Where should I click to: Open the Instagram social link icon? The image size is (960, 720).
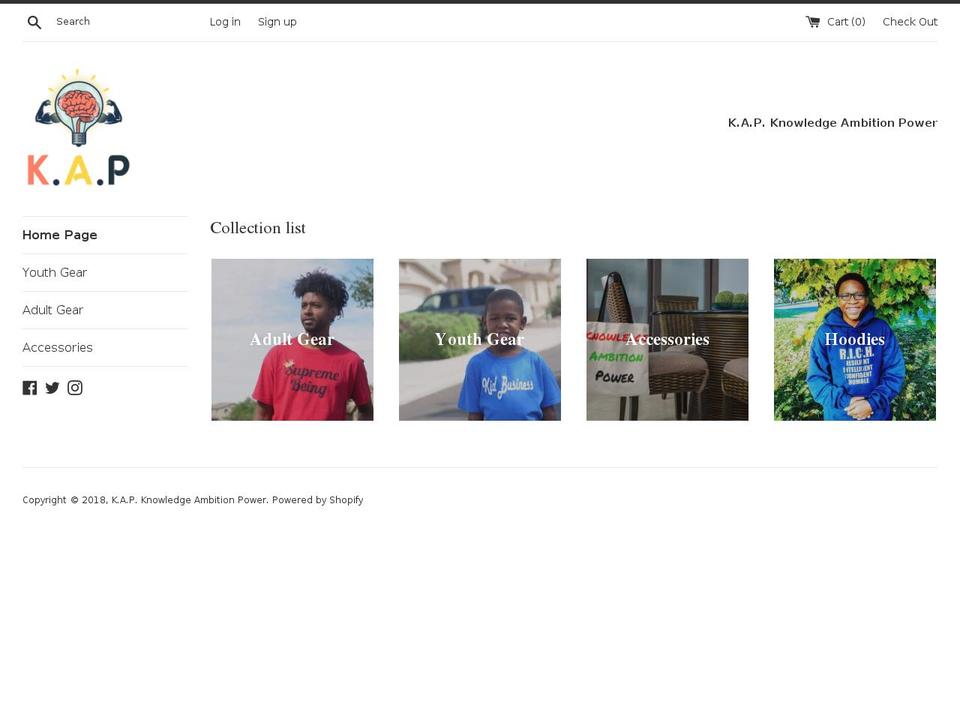tap(75, 388)
